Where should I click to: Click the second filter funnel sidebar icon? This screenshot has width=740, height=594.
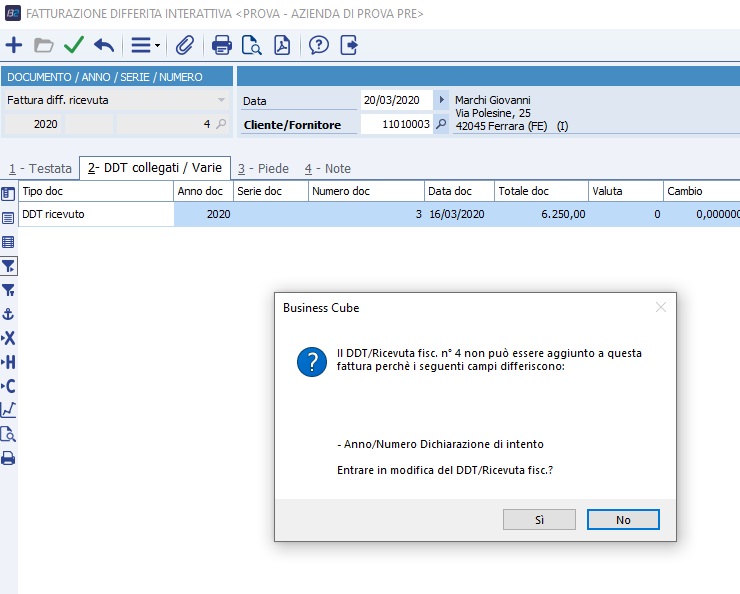8,290
